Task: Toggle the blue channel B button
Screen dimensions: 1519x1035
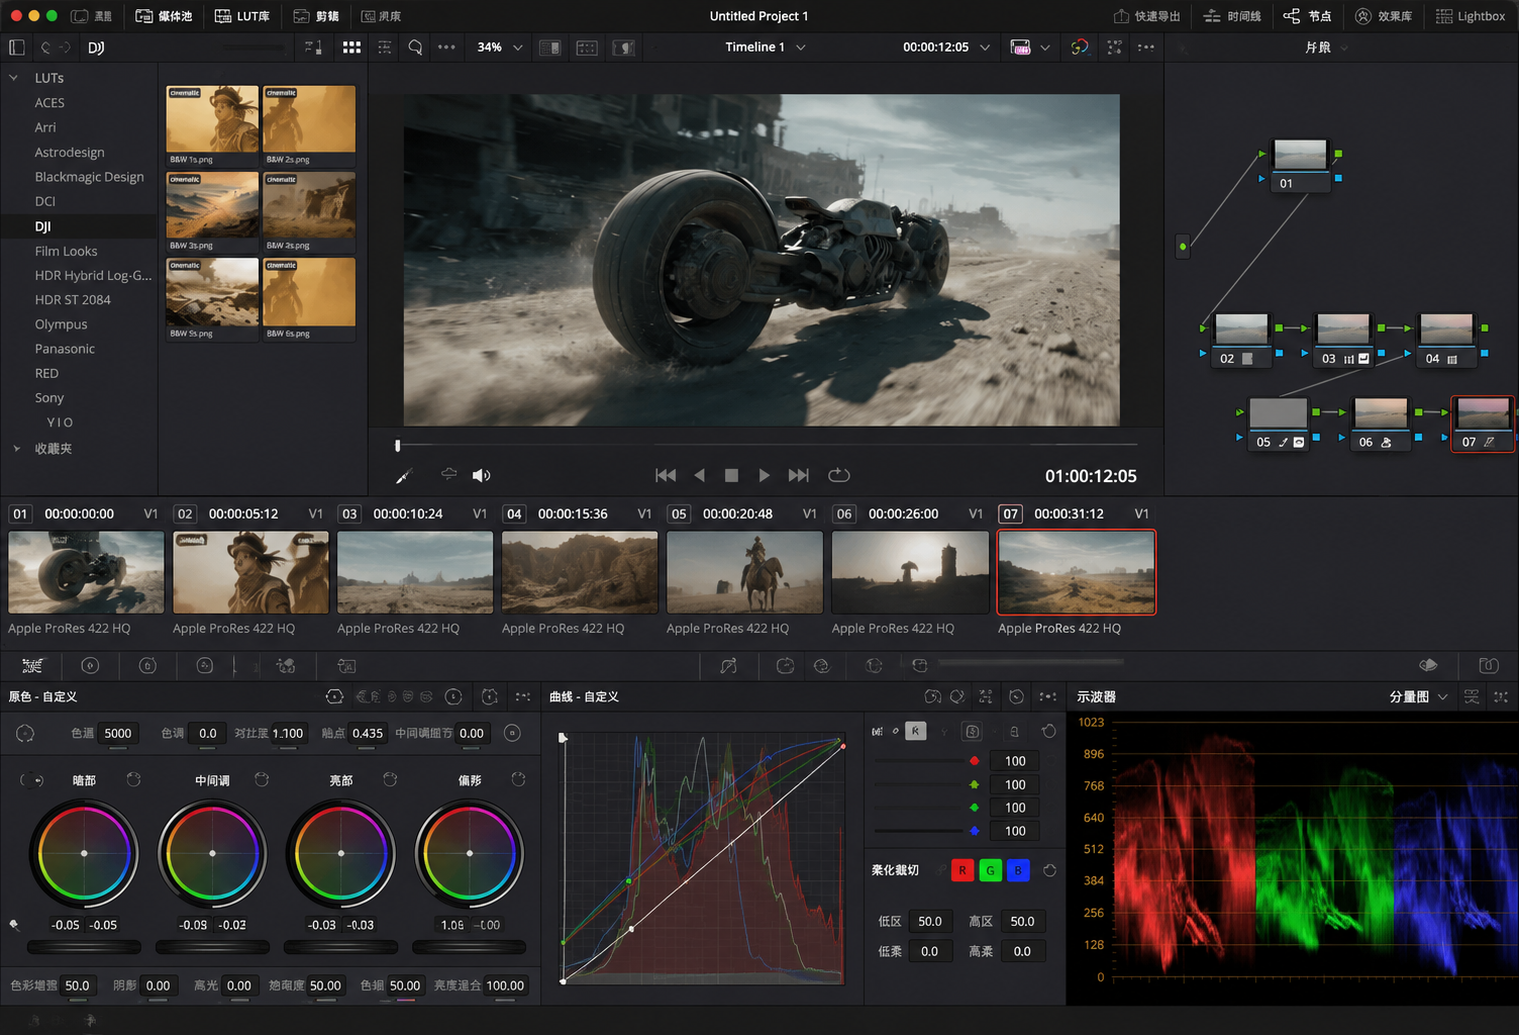Action: (x=1018, y=870)
